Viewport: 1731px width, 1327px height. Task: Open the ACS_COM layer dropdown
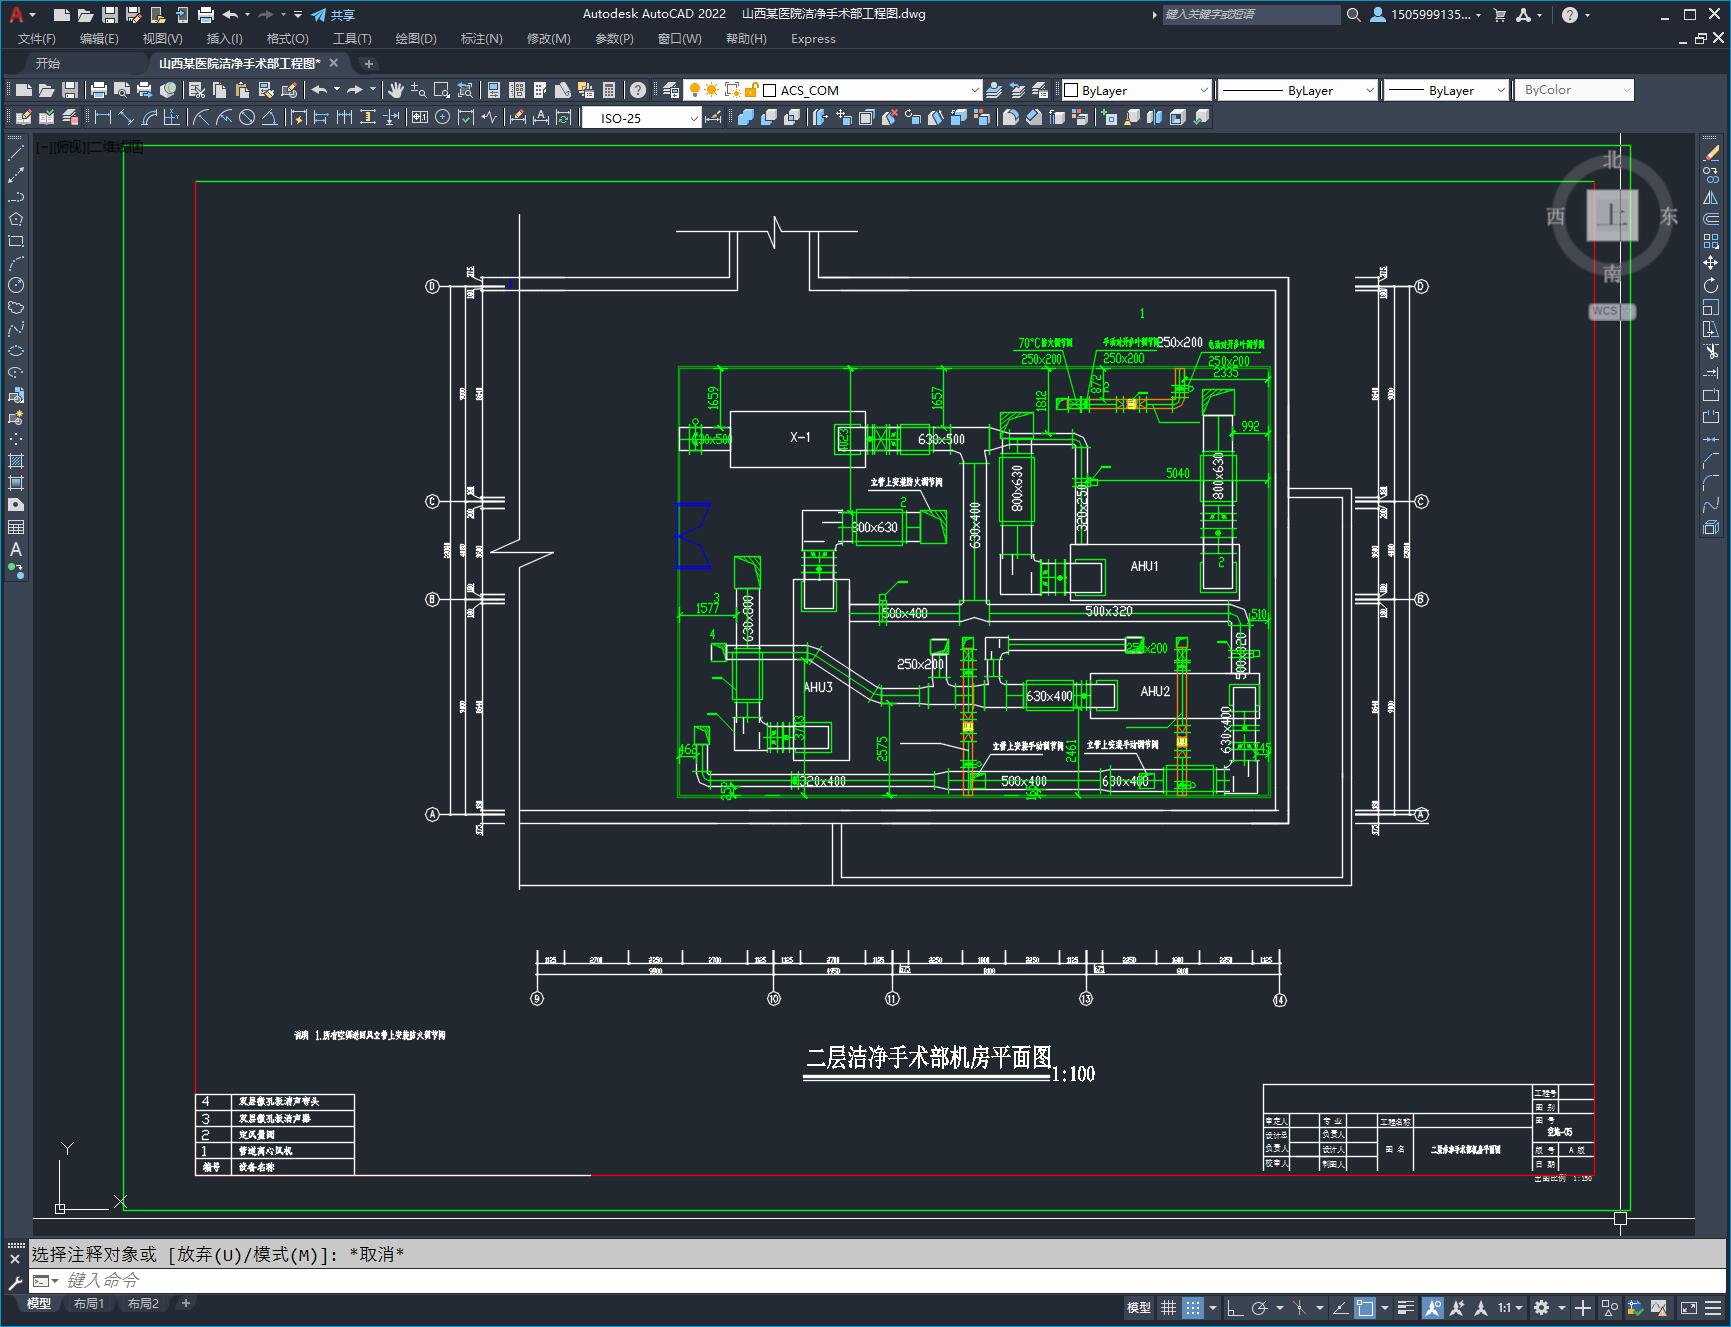[834, 90]
